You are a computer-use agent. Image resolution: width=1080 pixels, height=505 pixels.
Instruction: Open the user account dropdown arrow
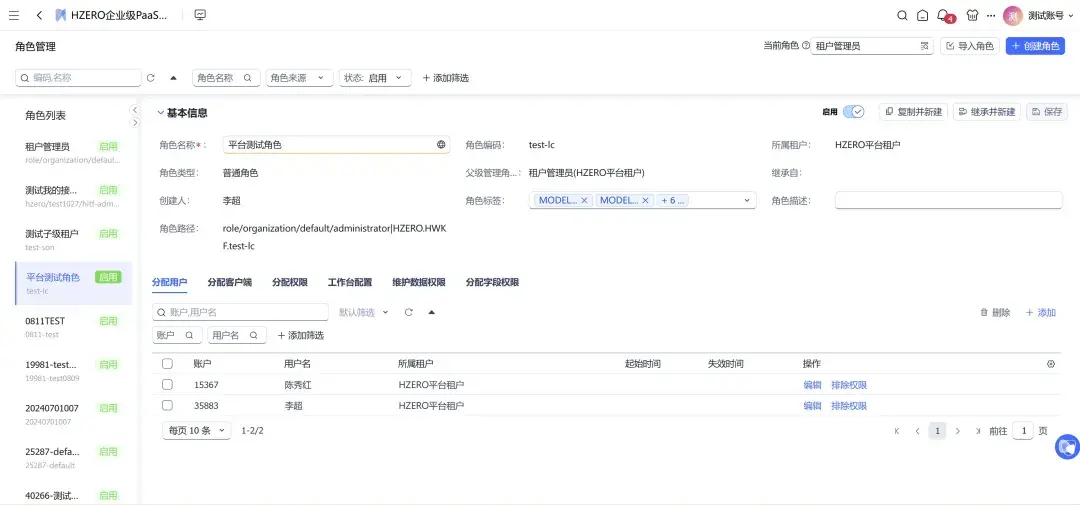pos(1072,15)
